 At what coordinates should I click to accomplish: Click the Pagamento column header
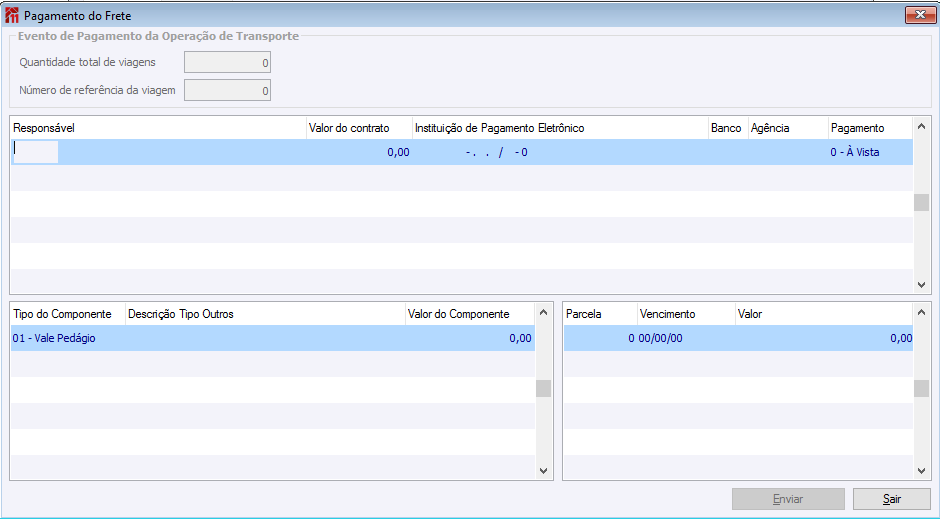click(870, 128)
